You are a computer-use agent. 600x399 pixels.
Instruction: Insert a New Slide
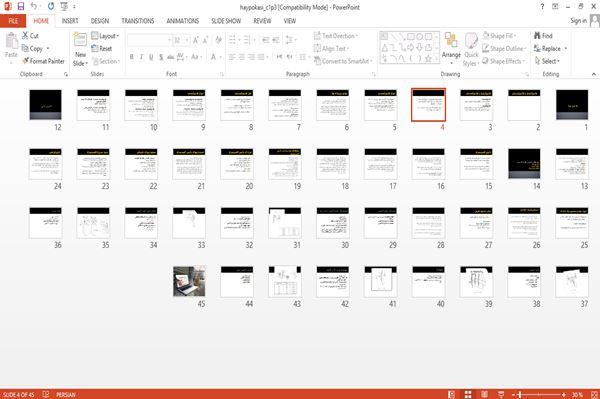[80, 50]
